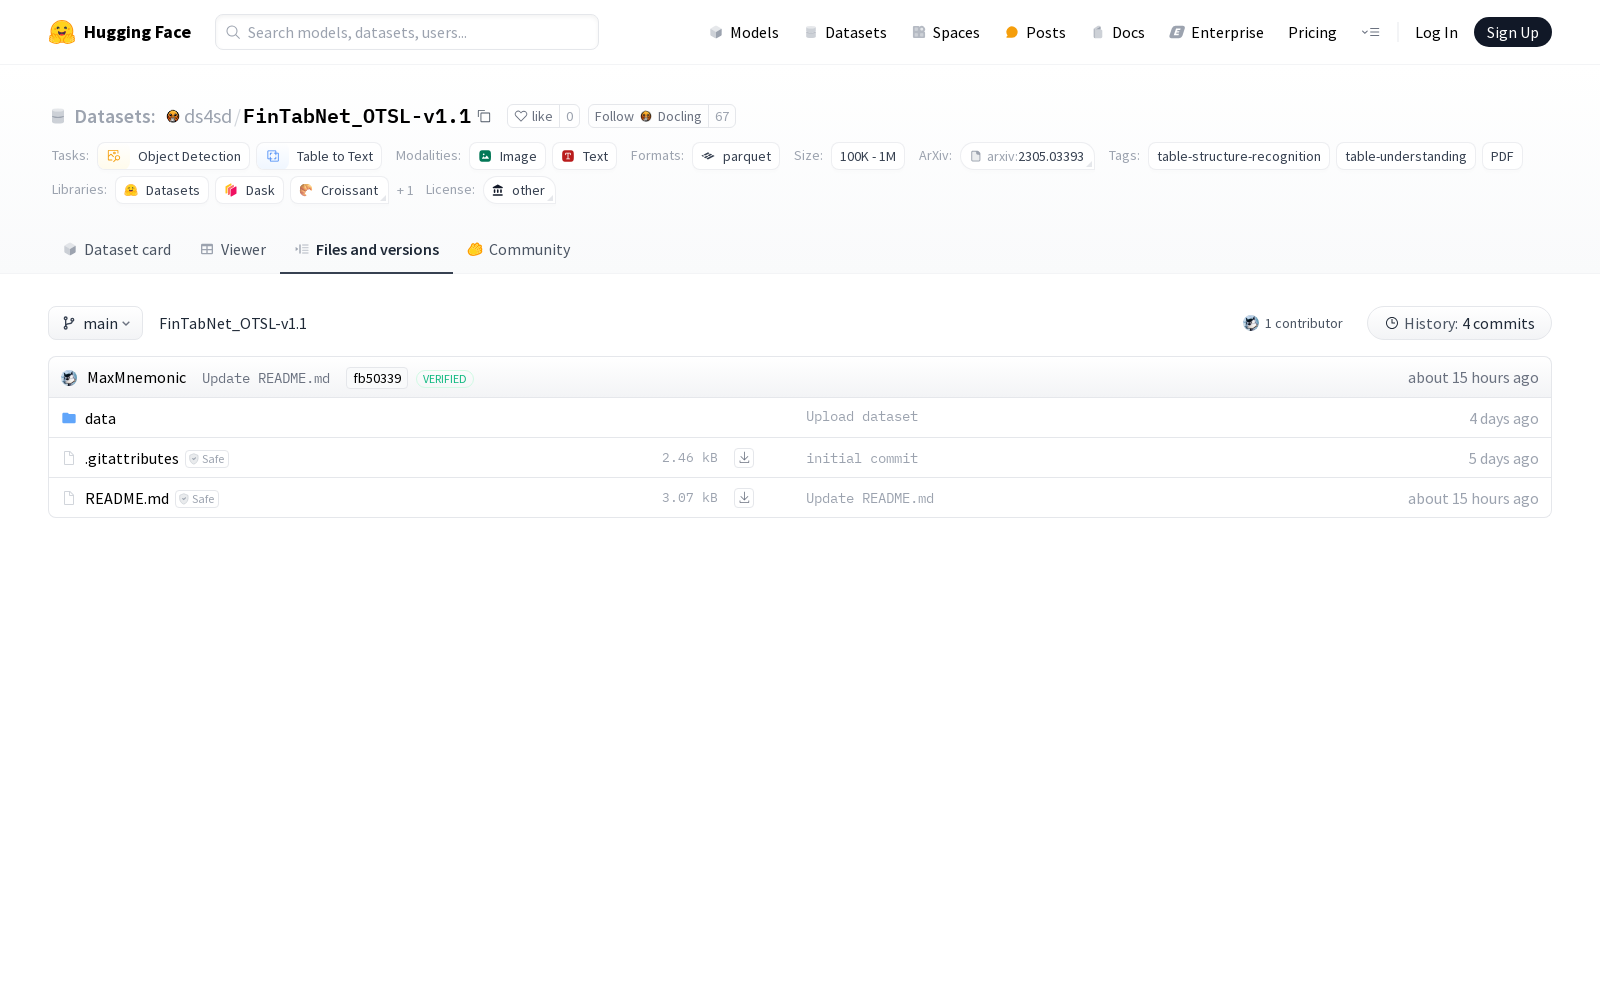View History of 4 commits
Image resolution: width=1600 pixels, height=1000 pixels.
(1459, 323)
